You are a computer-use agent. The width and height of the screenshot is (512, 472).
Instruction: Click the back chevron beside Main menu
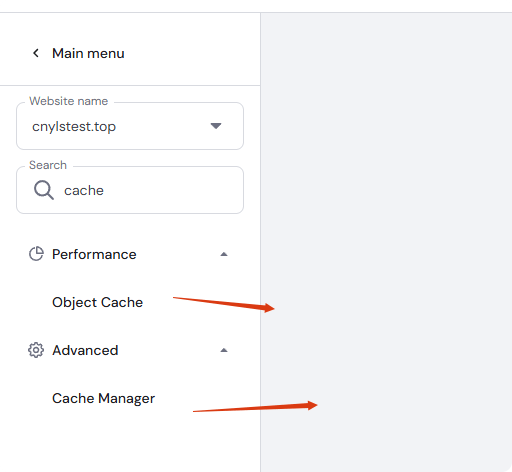pyautogui.click(x=36, y=53)
